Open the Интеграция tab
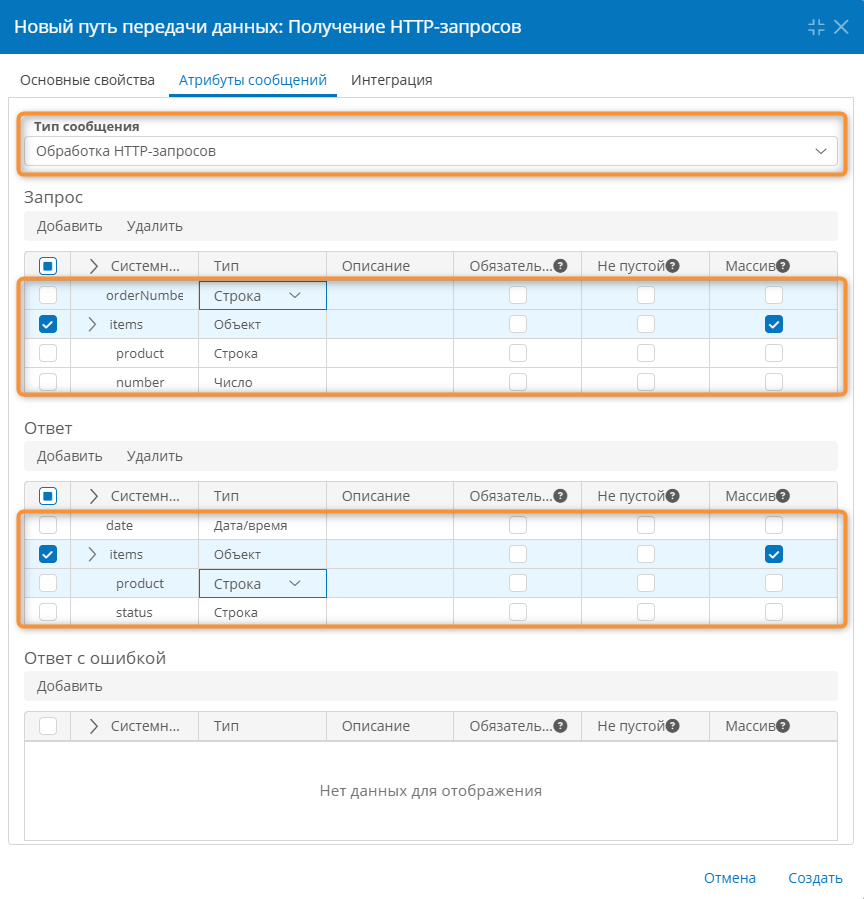The height and width of the screenshot is (899, 864). point(391,80)
